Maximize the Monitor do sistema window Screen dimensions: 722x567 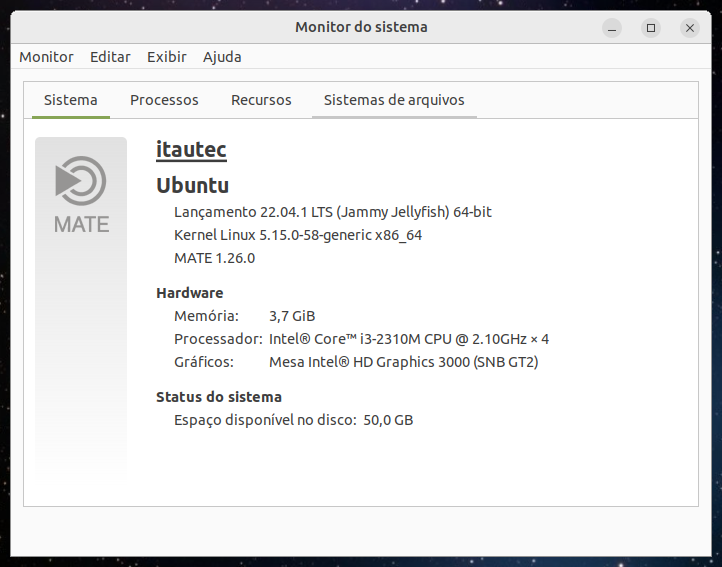pyautogui.click(x=651, y=28)
